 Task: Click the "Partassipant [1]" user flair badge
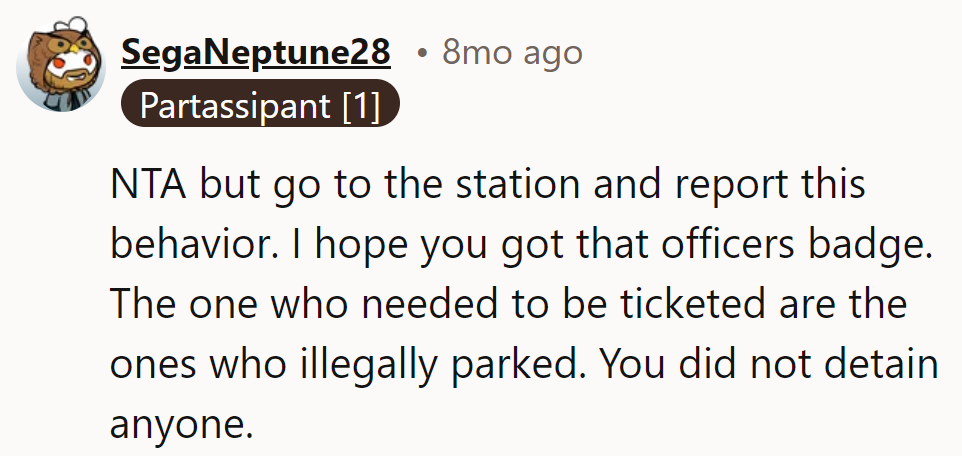tap(260, 105)
